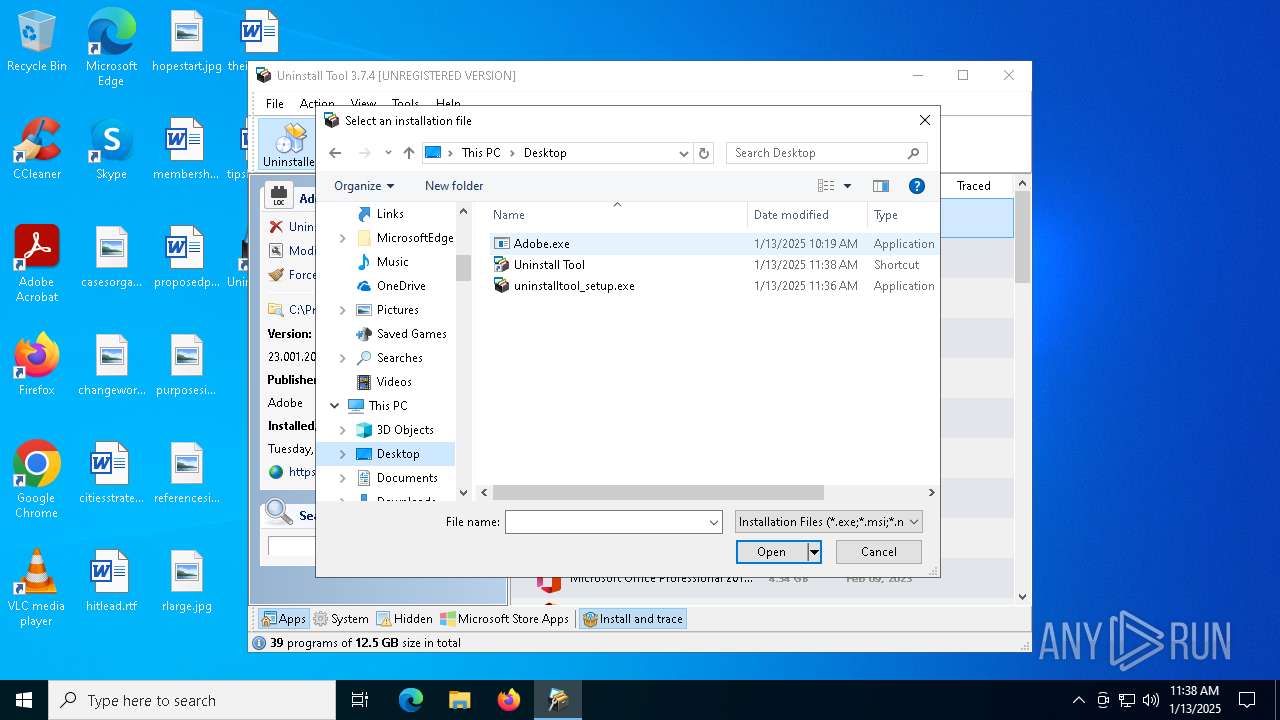
Task: Expand the 3D Objects tree node
Action: click(343, 430)
